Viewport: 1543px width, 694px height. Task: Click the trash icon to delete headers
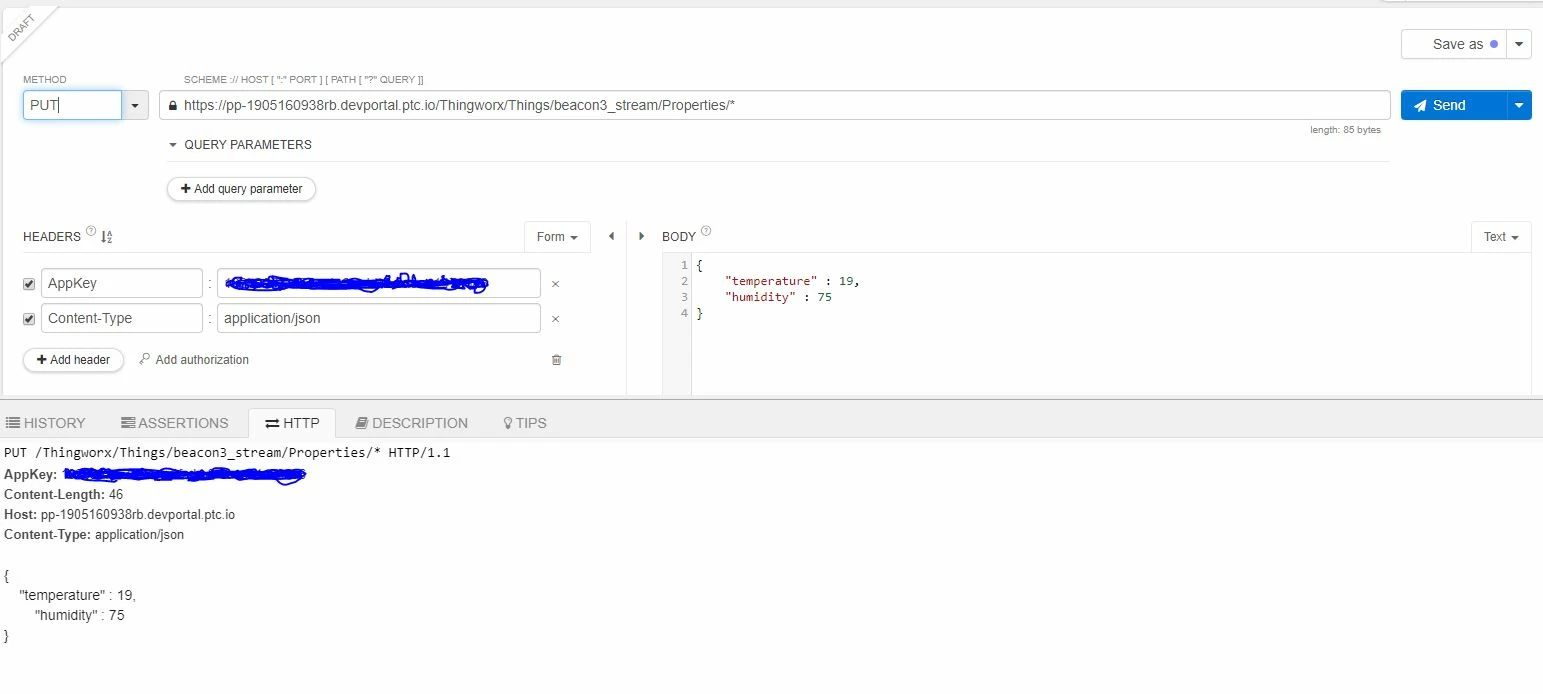pyautogui.click(x=557, y=360)
